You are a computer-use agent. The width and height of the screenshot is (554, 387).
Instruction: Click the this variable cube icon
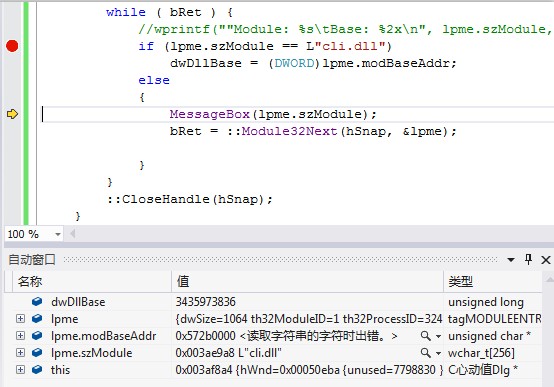[37, 370]
